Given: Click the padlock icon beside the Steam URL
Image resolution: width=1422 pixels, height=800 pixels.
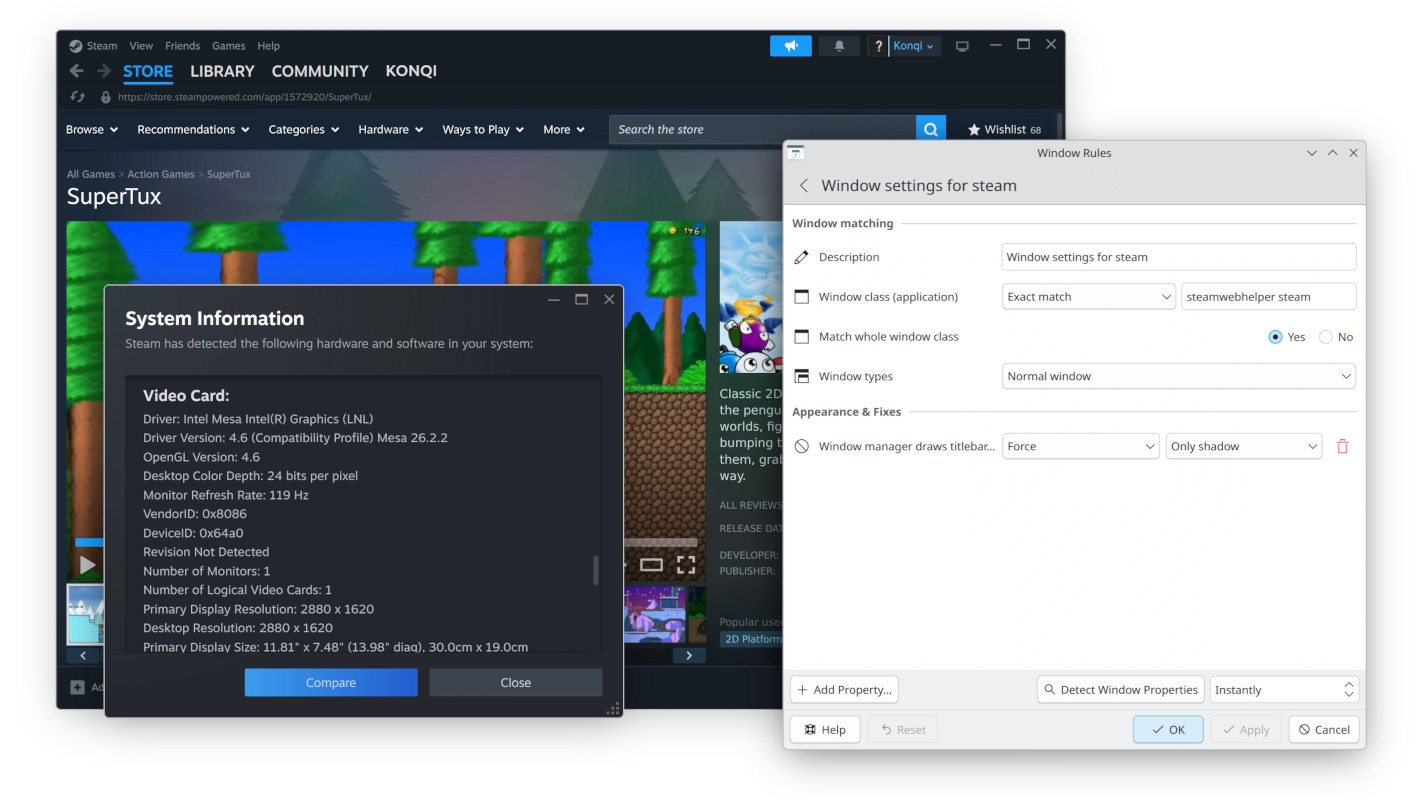Looking at the screenshot, I should (x=106, y=97).
